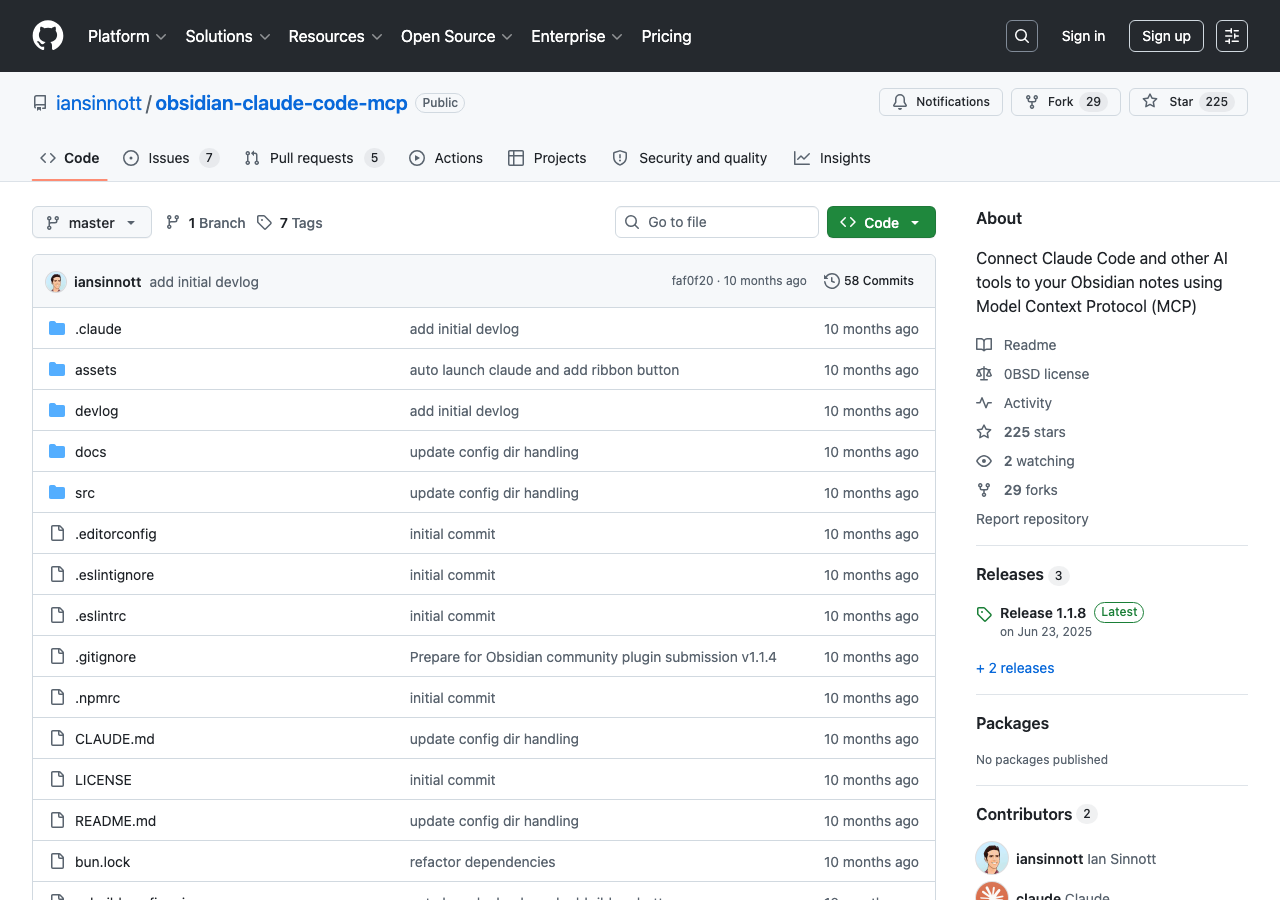This screenshot has height=900, width=1280.
Task: Click the Notifications bell button
Action: pos(940,102)
